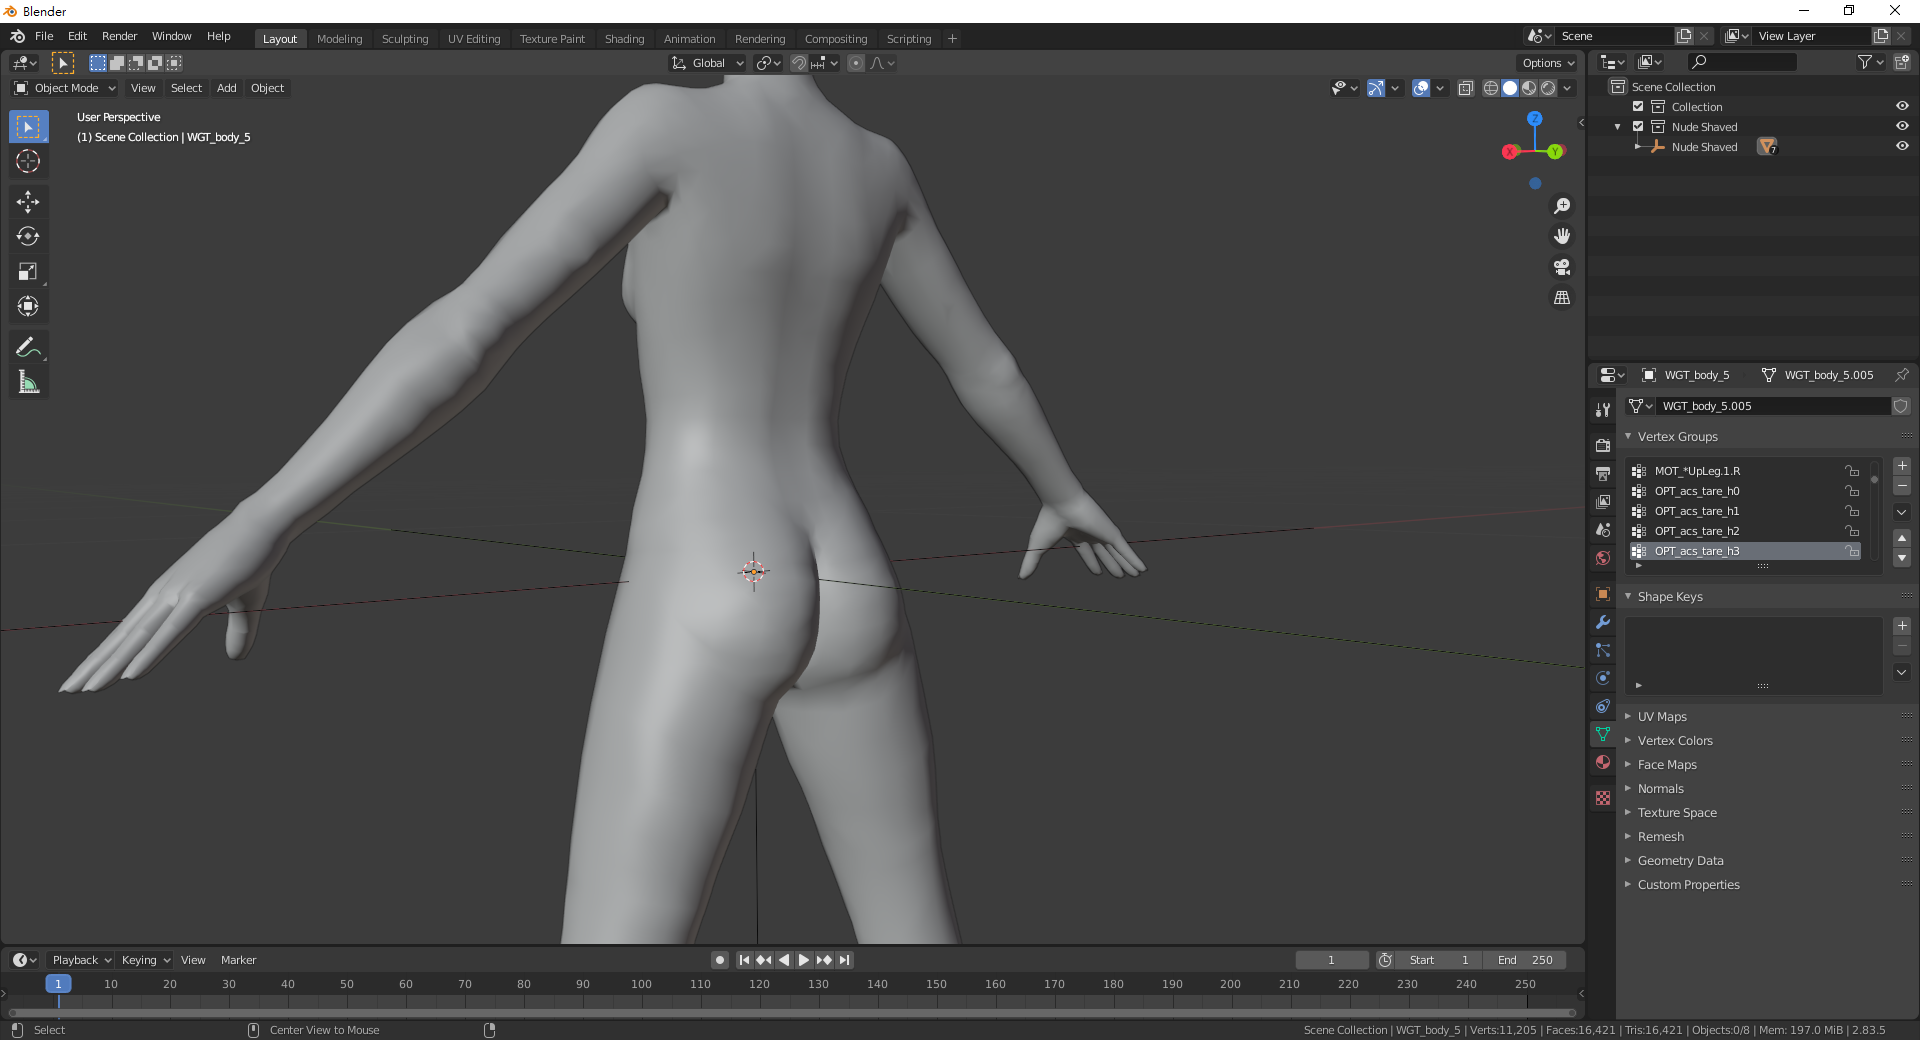The height and width of the screenshot is (1040, 1920).
Task: Choose the Select Box tool
Action: click(x=28, y=127)
